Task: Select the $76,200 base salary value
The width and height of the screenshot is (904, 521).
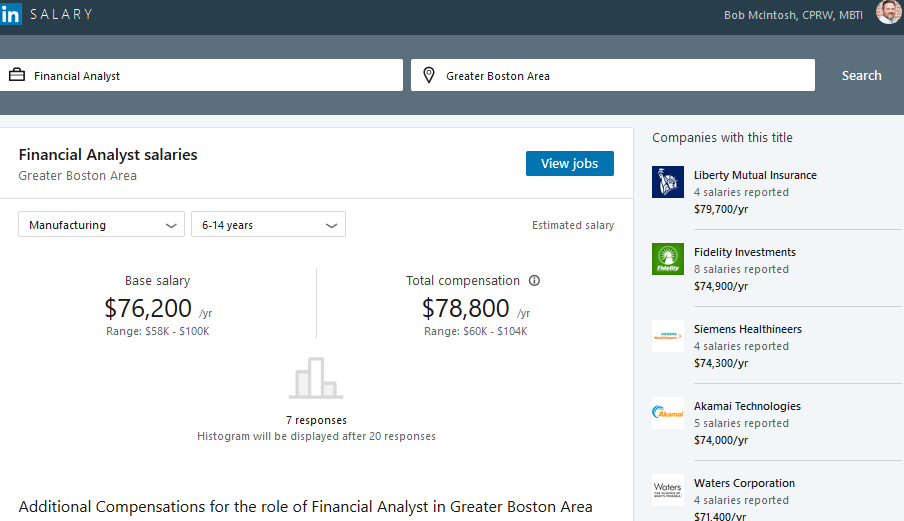Action: 148,308
